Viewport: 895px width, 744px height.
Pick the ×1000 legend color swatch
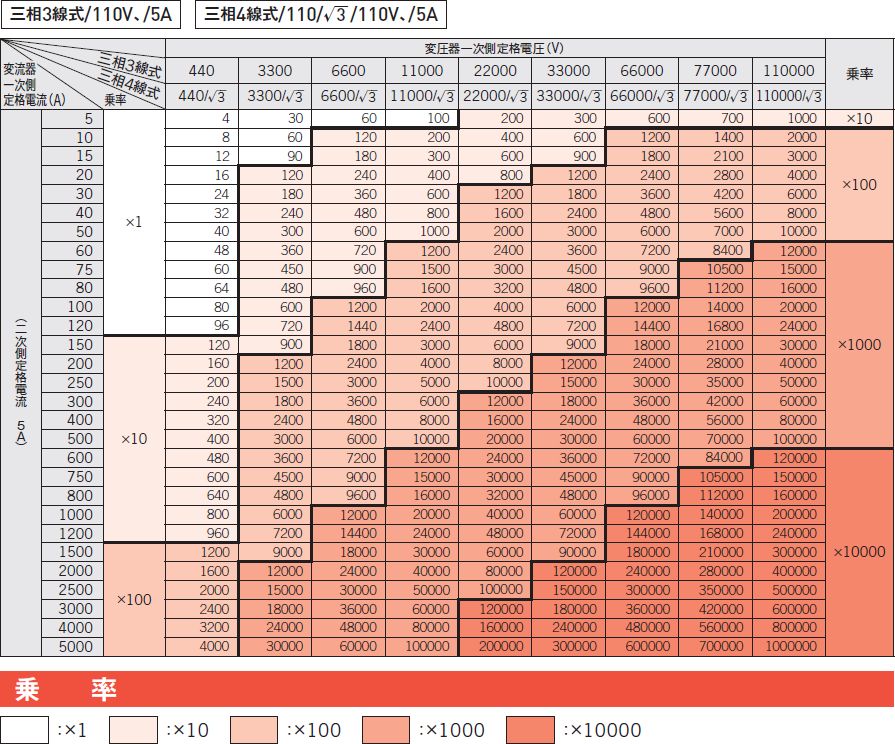coord(386,729)
